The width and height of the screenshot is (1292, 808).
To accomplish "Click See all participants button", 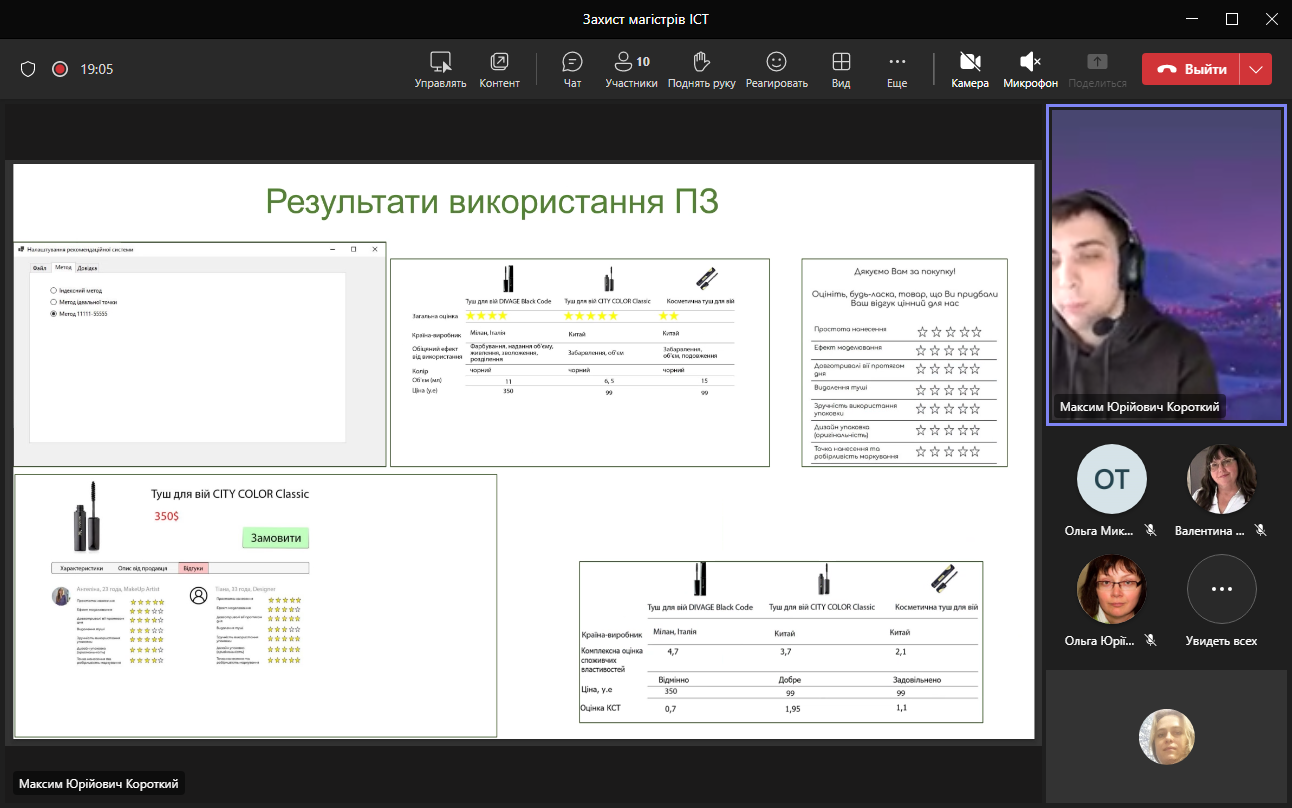I will point(1221,589).
